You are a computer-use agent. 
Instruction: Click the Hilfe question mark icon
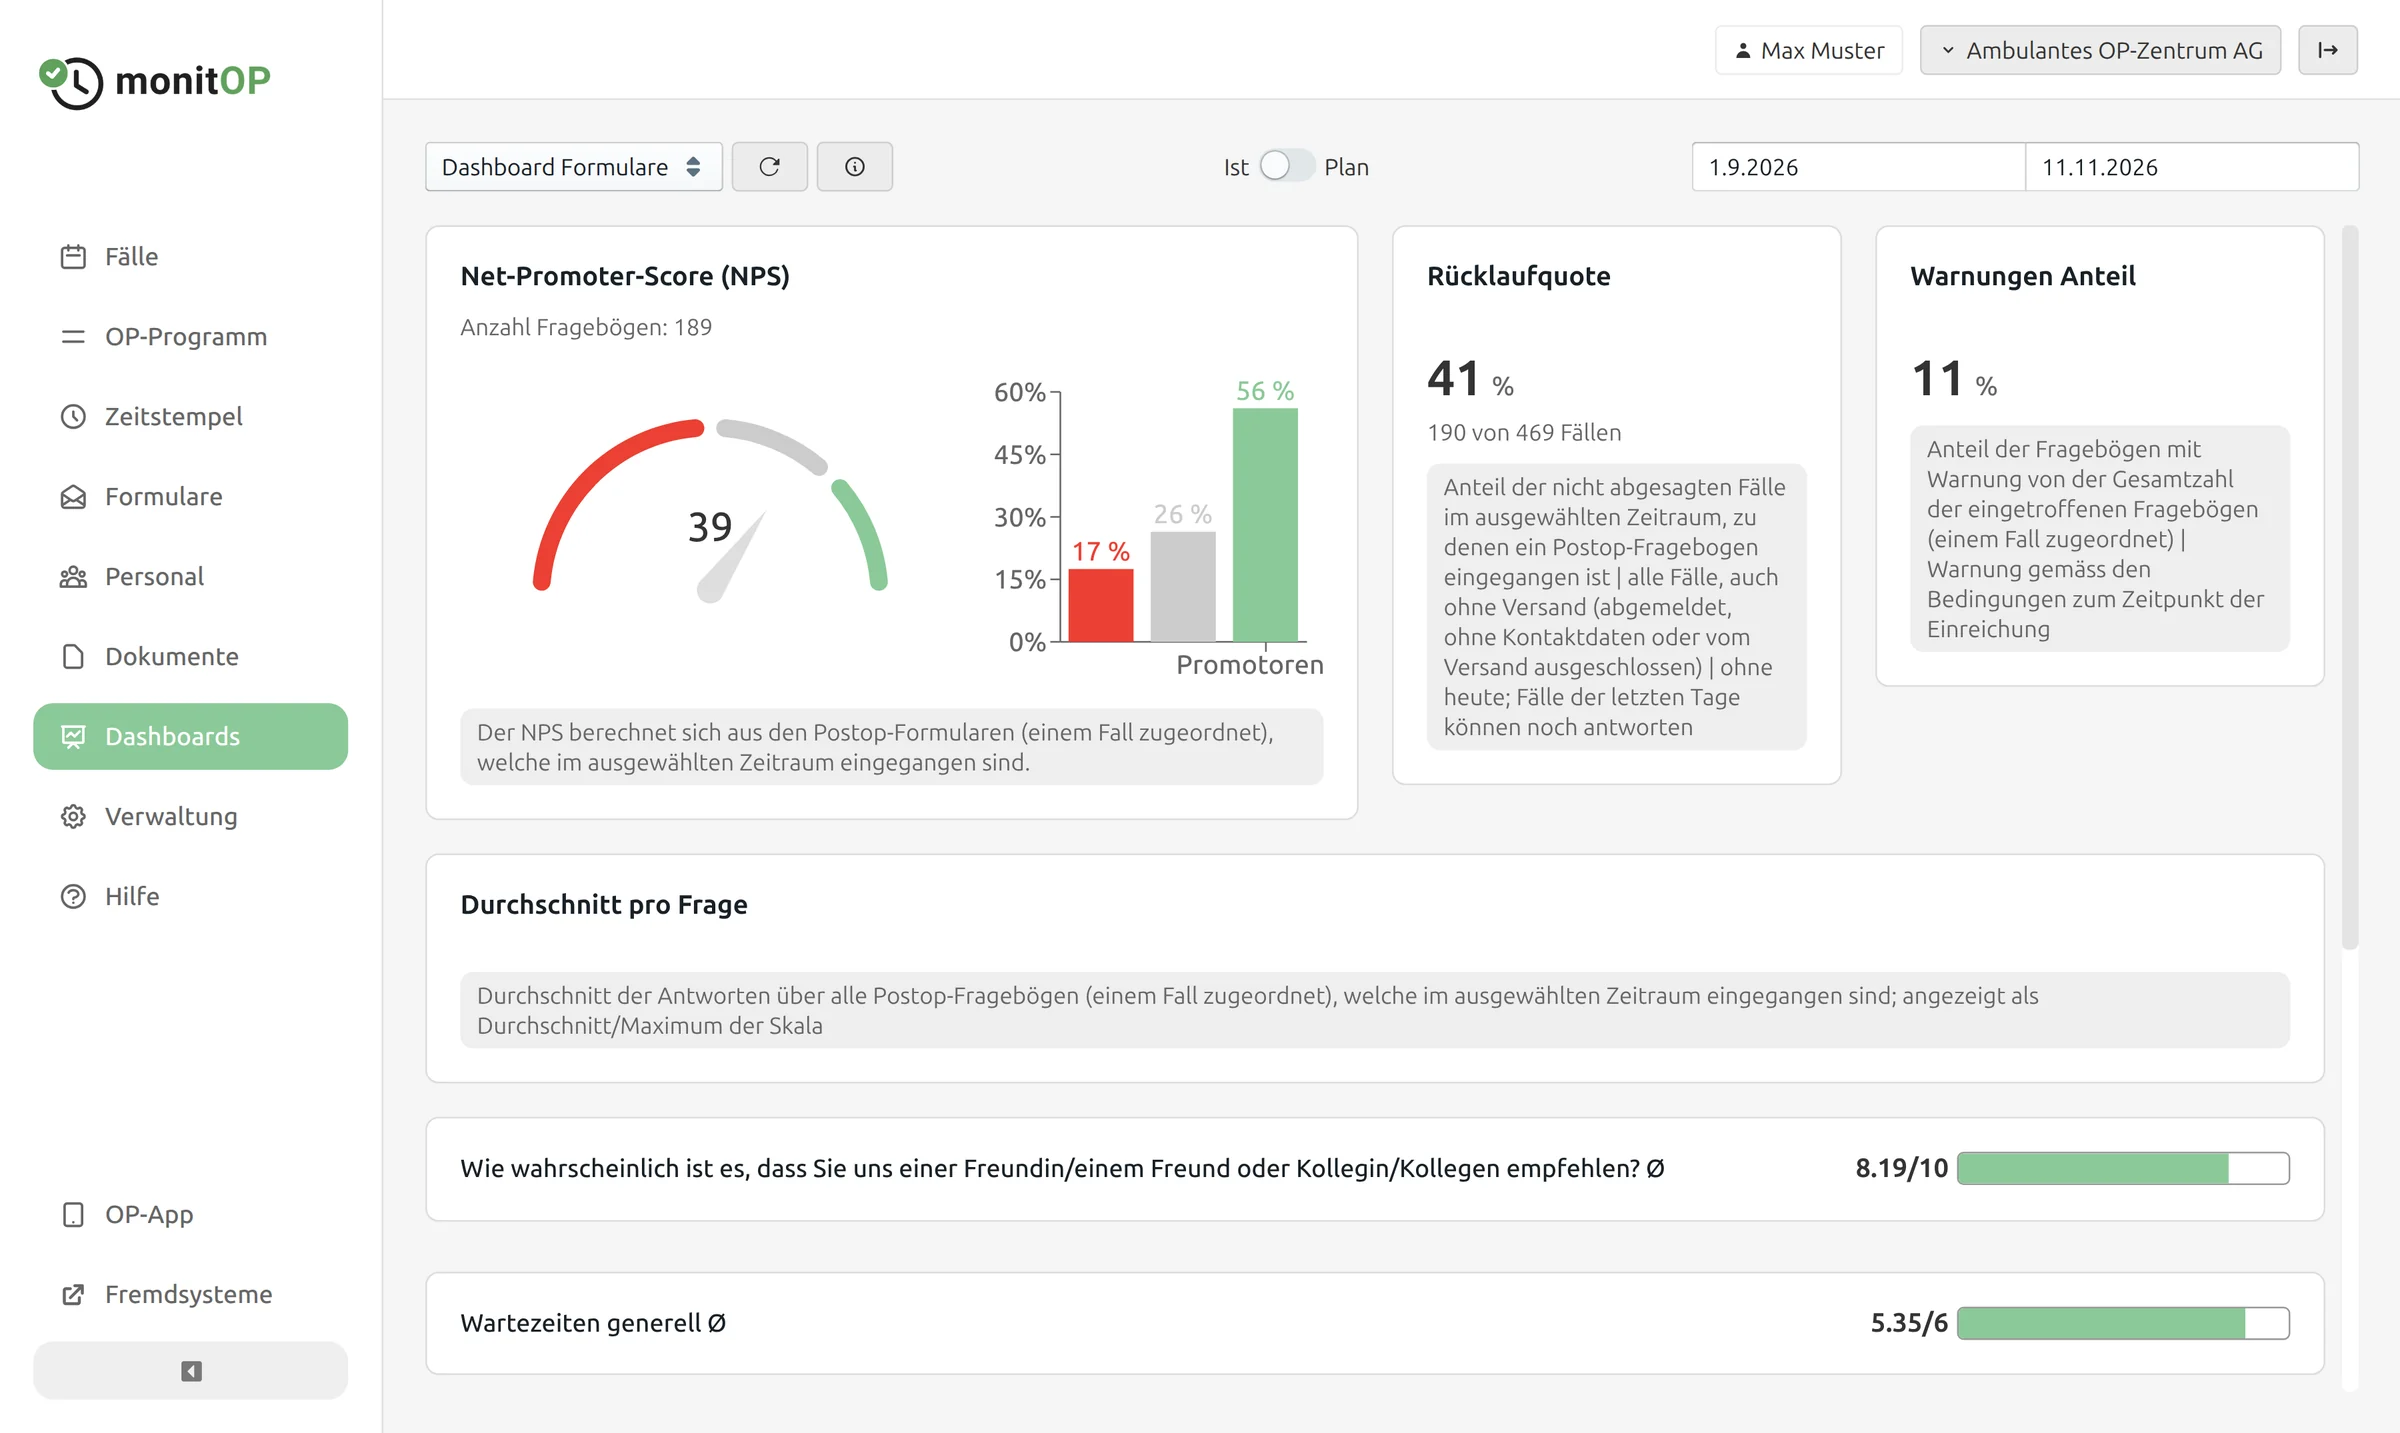[x=73, y=897]
